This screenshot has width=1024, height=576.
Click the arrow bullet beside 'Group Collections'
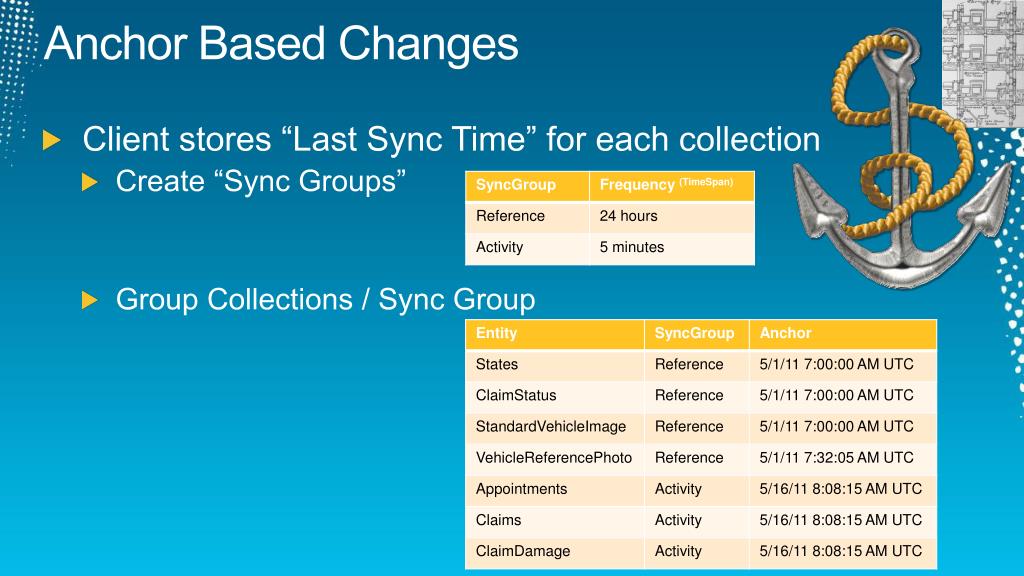pos(89,300)
